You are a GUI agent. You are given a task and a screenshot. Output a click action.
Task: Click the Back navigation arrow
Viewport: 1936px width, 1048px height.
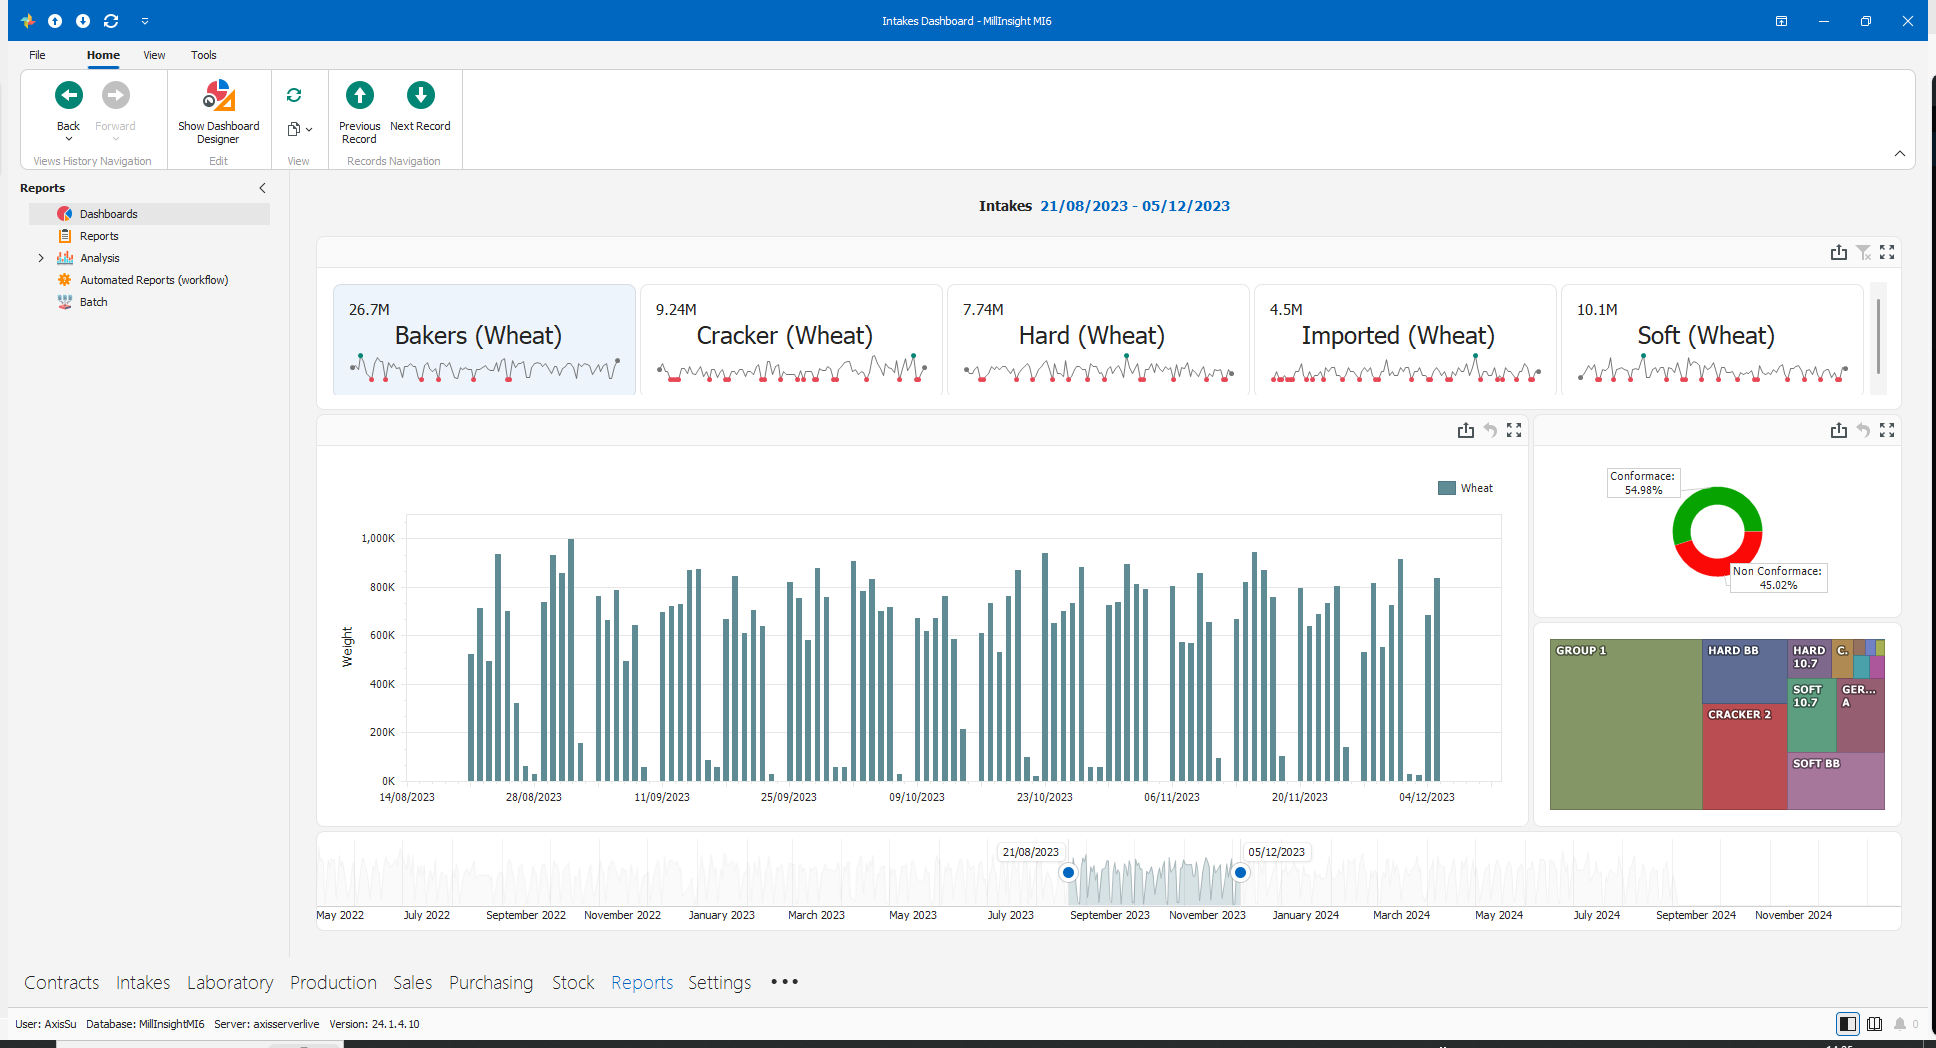pyautogui.click(x=68, y=95)
